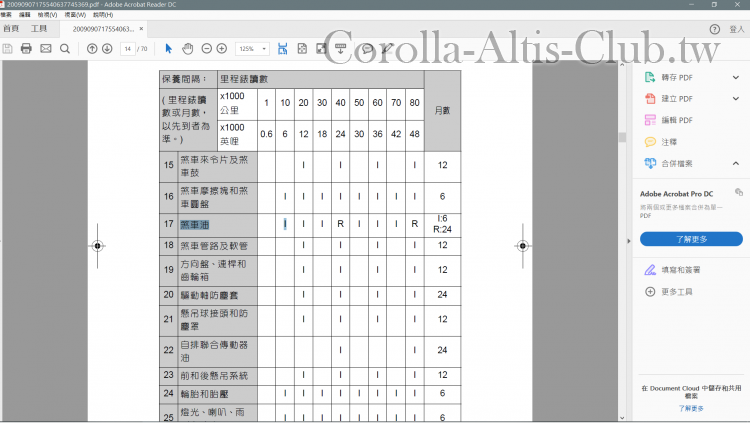Click the blue 了解更多 button
This screenshot has width=750, height=423.
point(691,239)
